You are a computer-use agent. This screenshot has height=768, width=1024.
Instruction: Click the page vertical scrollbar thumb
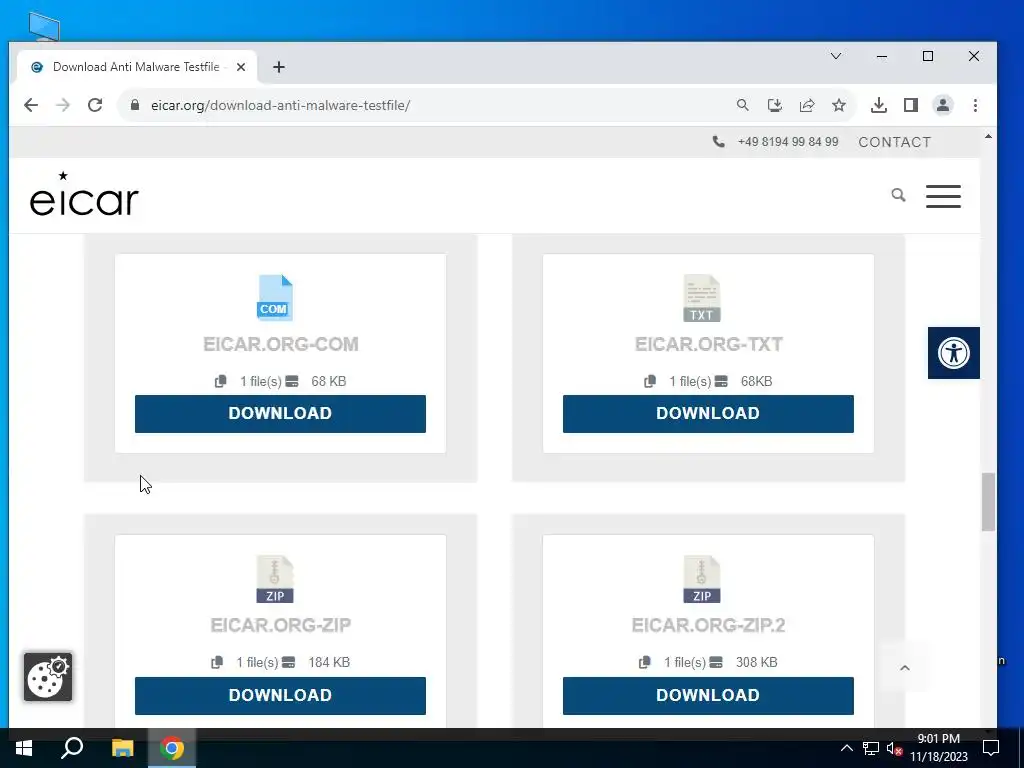988,502
